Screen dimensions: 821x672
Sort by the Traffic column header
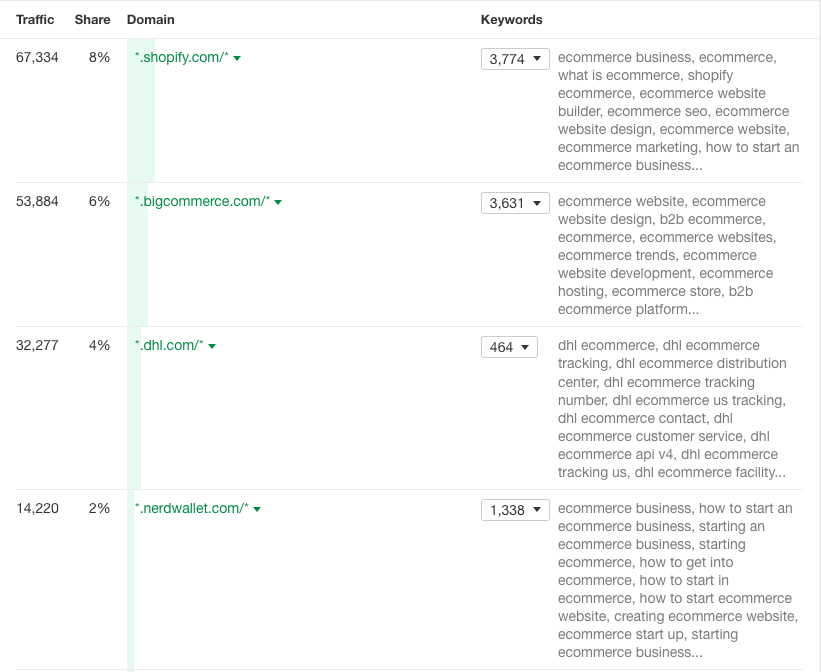pyautogui.click(x=35, y=20)
